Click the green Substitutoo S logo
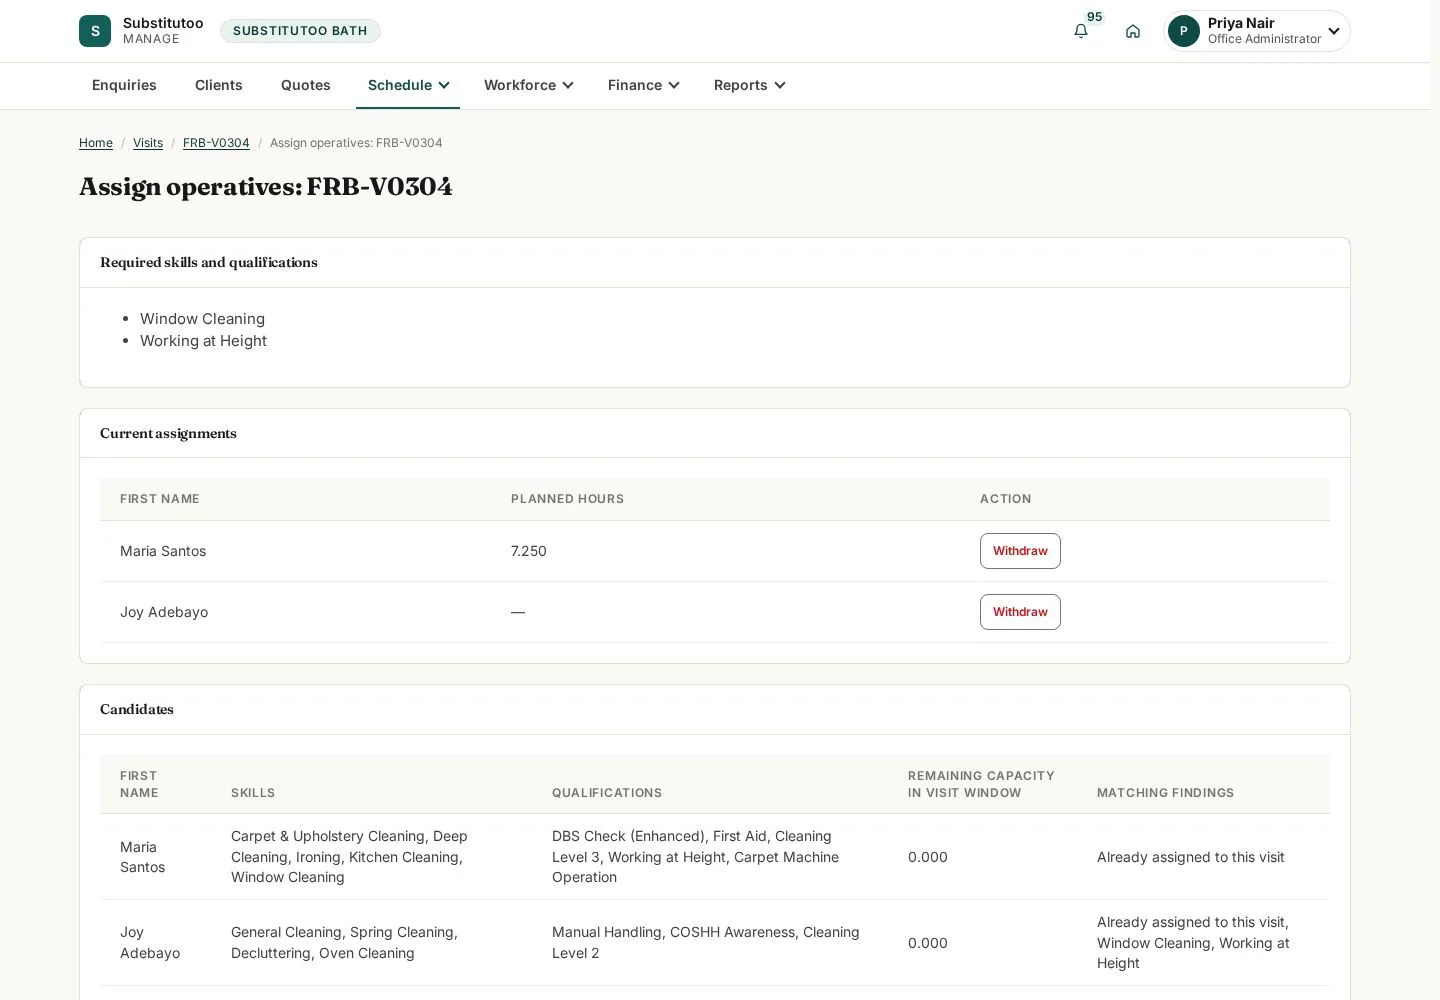 click(95, 31)
